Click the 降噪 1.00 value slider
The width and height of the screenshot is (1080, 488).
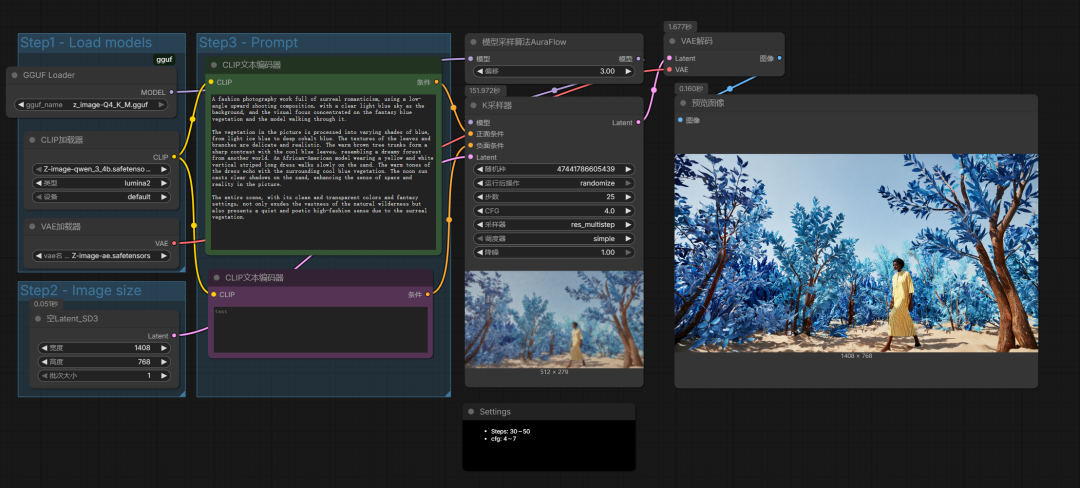coord(554,253)
